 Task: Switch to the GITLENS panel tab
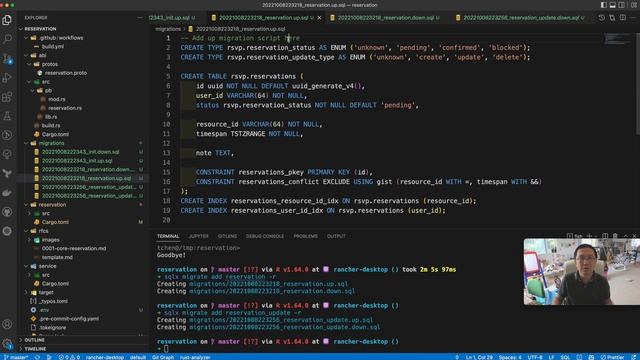(227, 236)
